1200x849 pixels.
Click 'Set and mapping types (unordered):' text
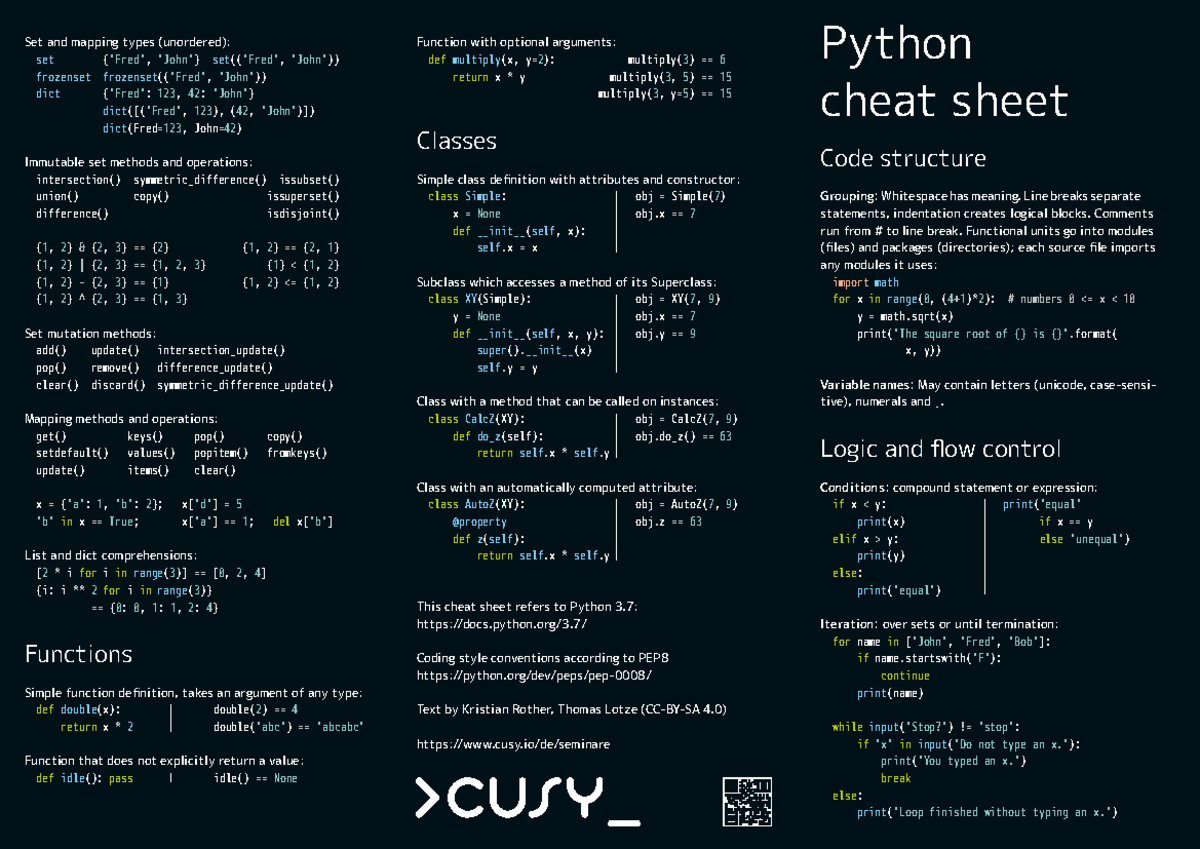(127, 42)
